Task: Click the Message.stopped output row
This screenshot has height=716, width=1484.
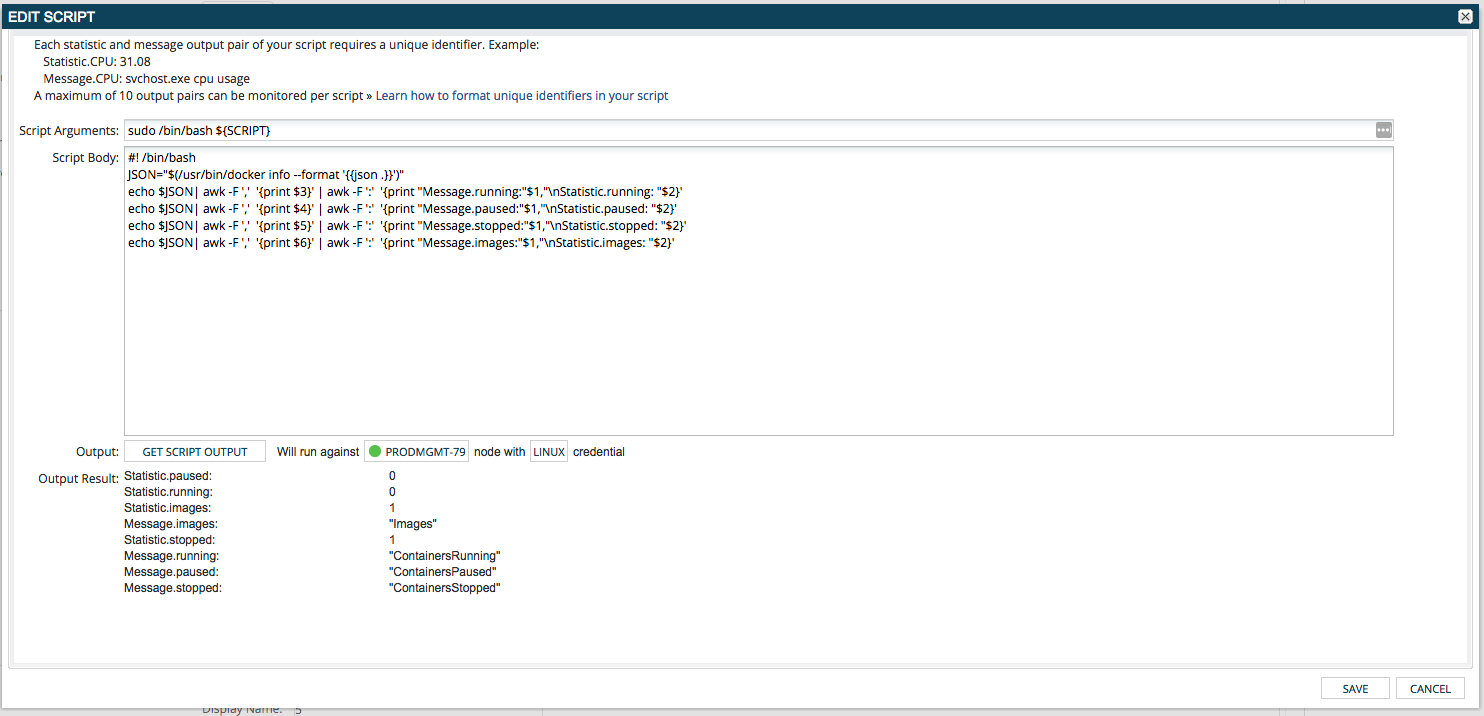Action: pos(312,588)
